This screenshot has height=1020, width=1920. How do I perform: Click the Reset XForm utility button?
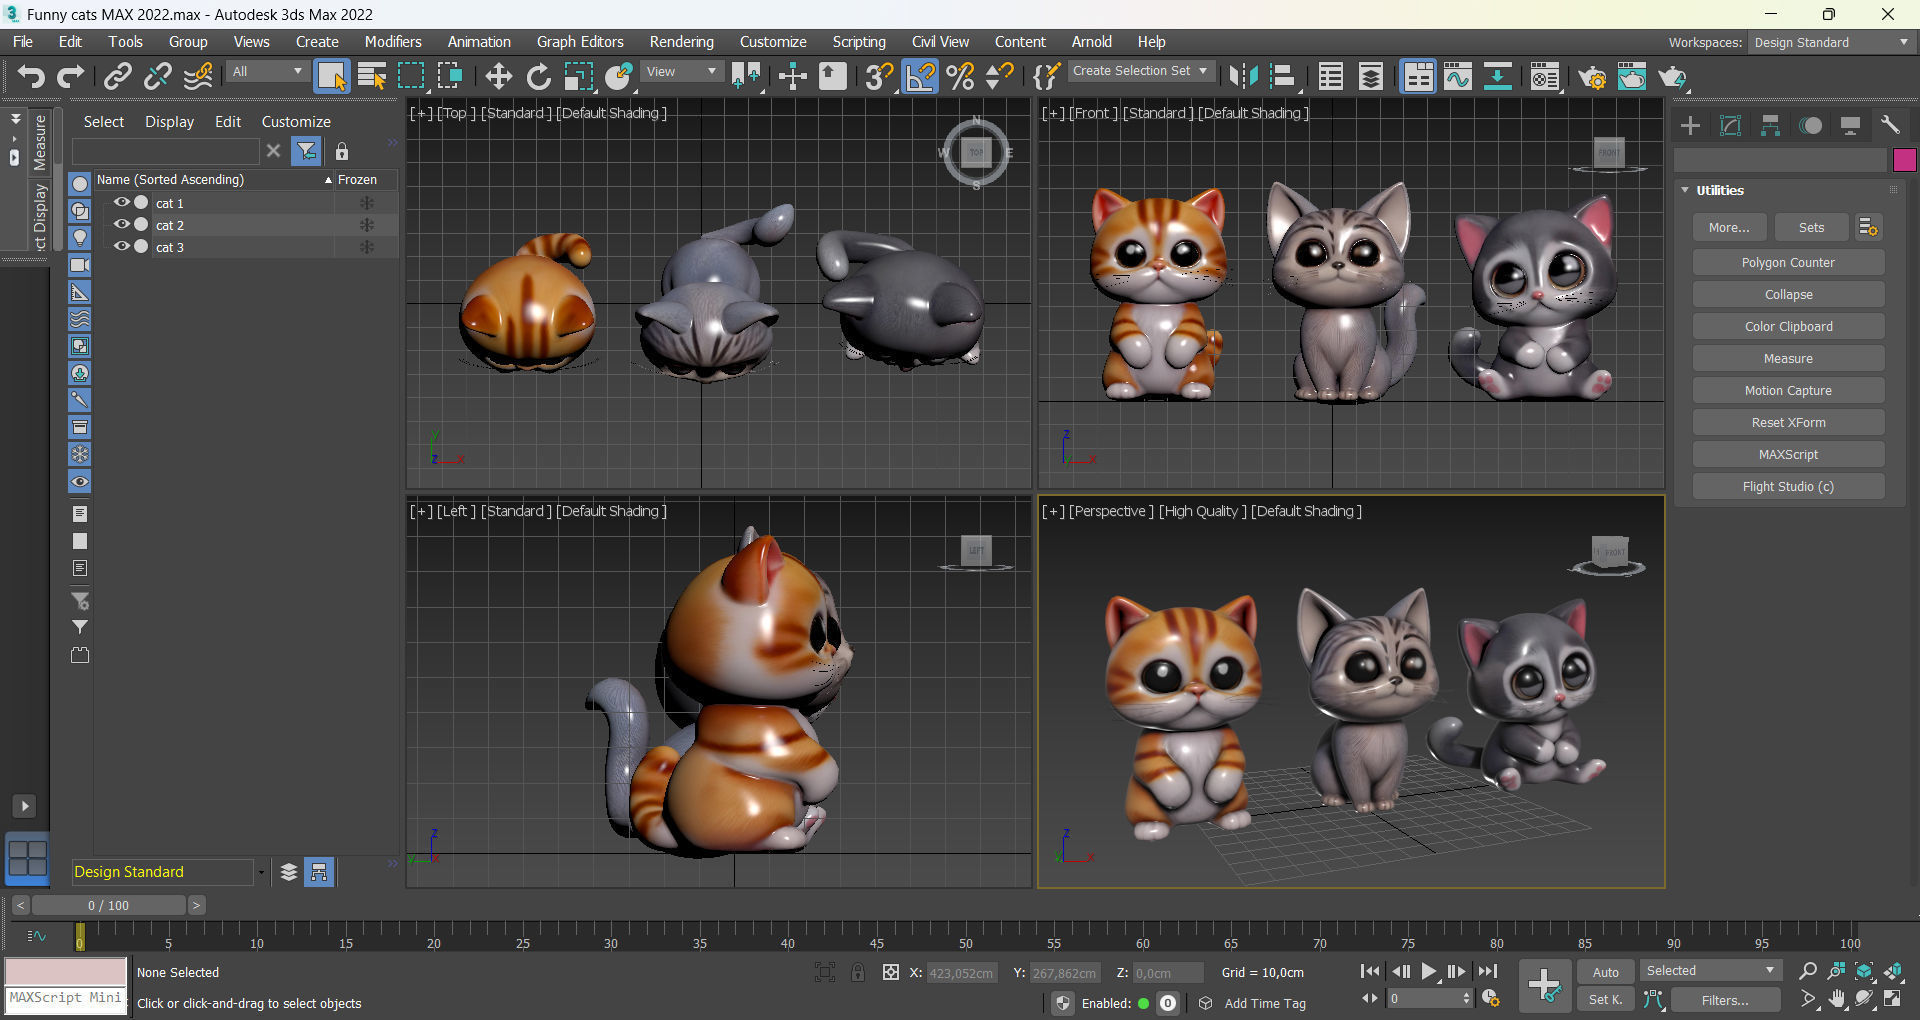[x=1788, y=423]
